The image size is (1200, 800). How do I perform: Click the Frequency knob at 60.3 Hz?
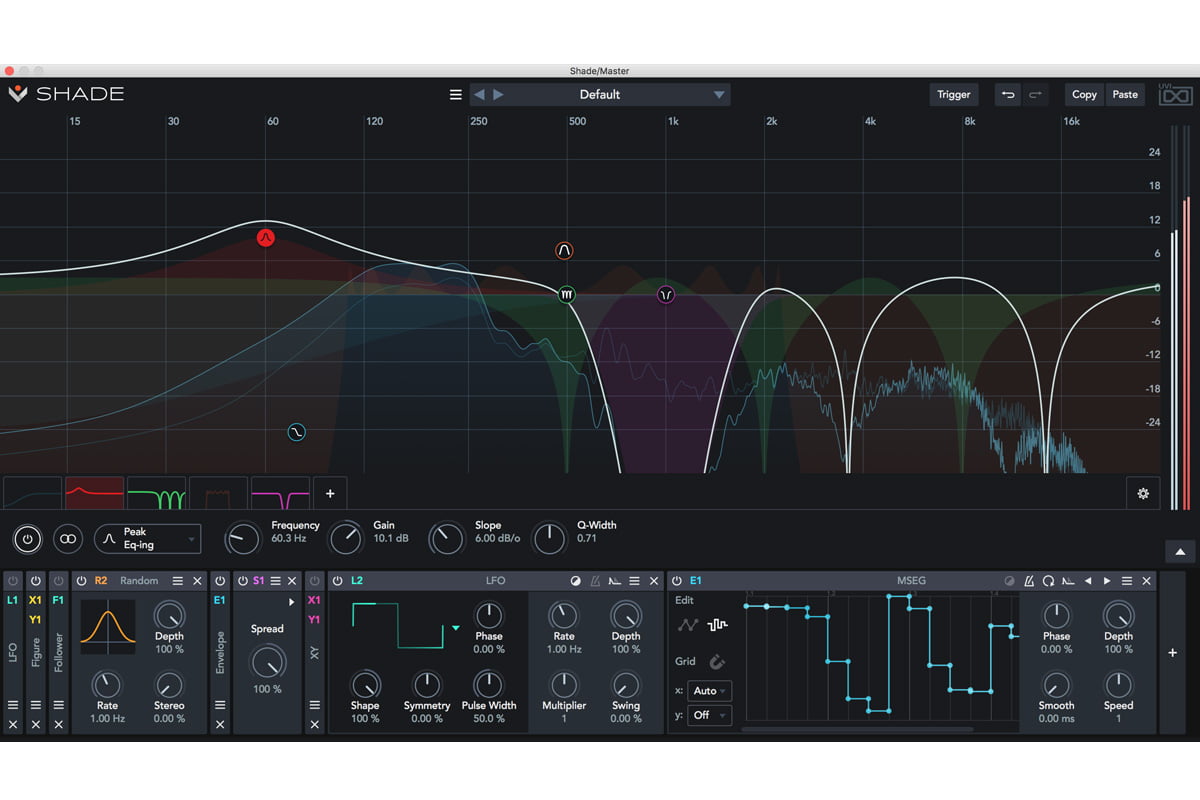pyautogui.click(x=242, y=539)
